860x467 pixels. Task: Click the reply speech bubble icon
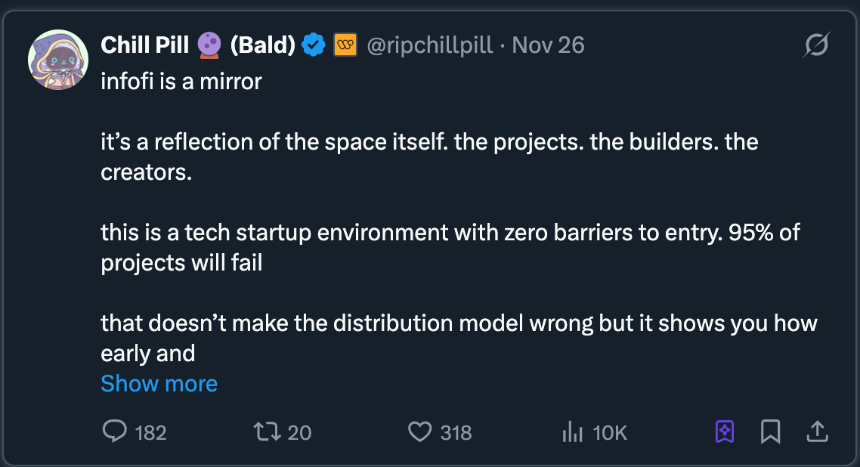click(x=115, y=432)
